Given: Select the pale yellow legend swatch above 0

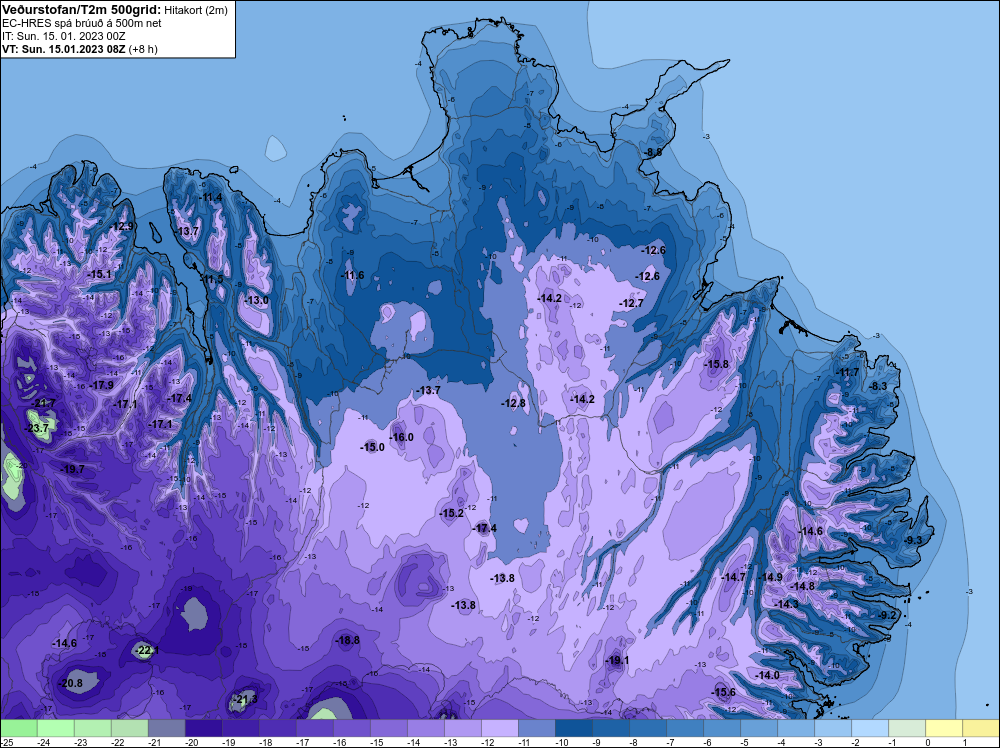Looking at the screenshot, I should [943, 728].
